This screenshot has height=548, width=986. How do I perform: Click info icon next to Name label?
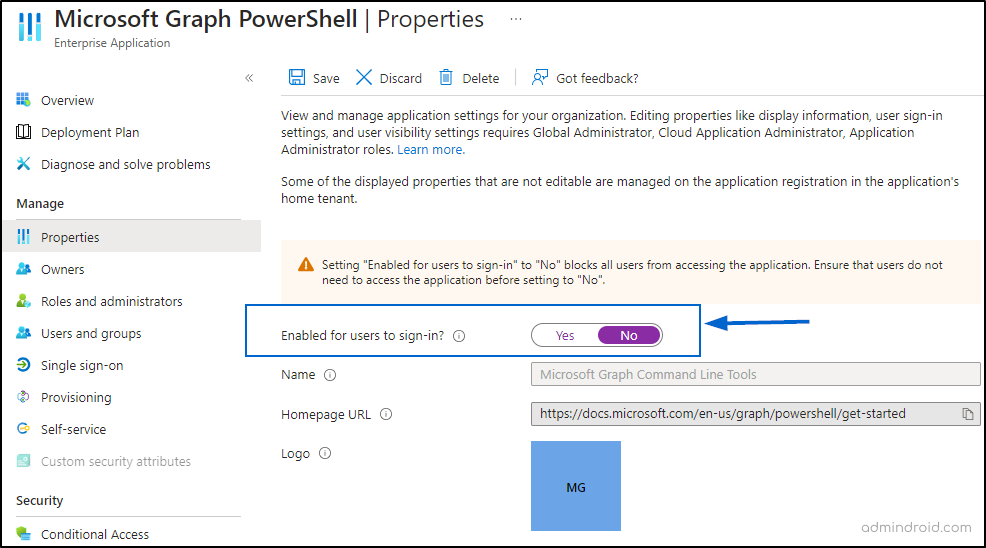330,375
